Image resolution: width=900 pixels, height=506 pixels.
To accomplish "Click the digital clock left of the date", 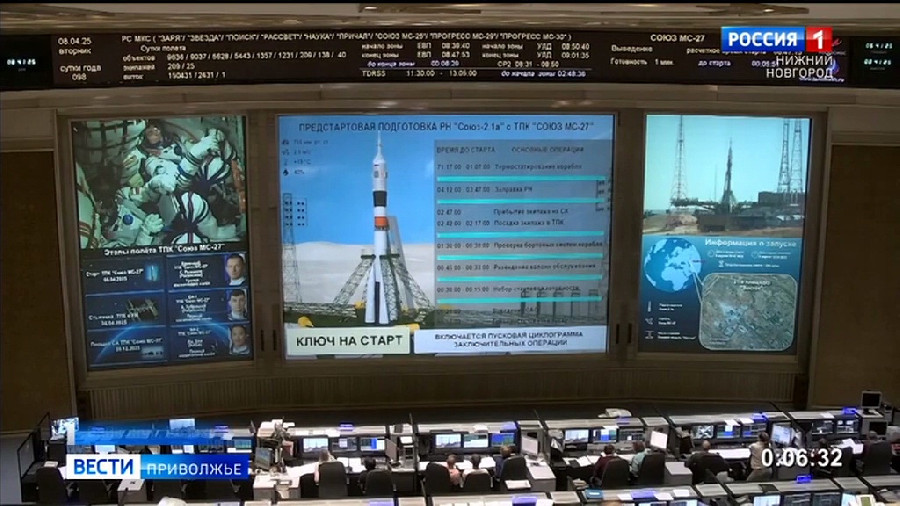I will 22,61.
